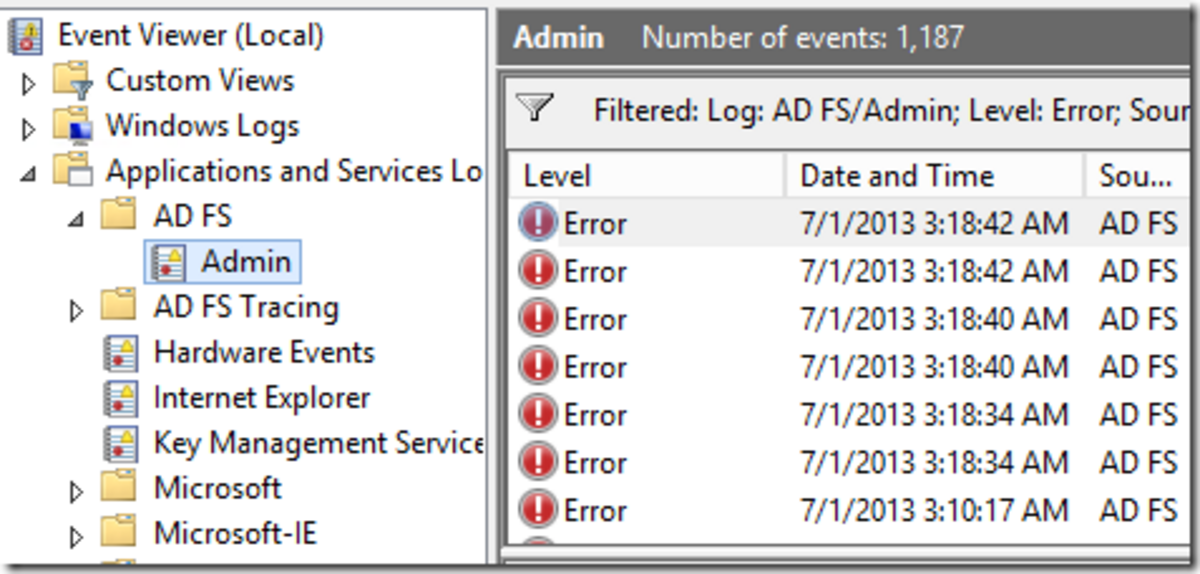Expand the AD FS Tracing node
The width and height of the screenshot is (1200, 574).
[x=77, y=311]
